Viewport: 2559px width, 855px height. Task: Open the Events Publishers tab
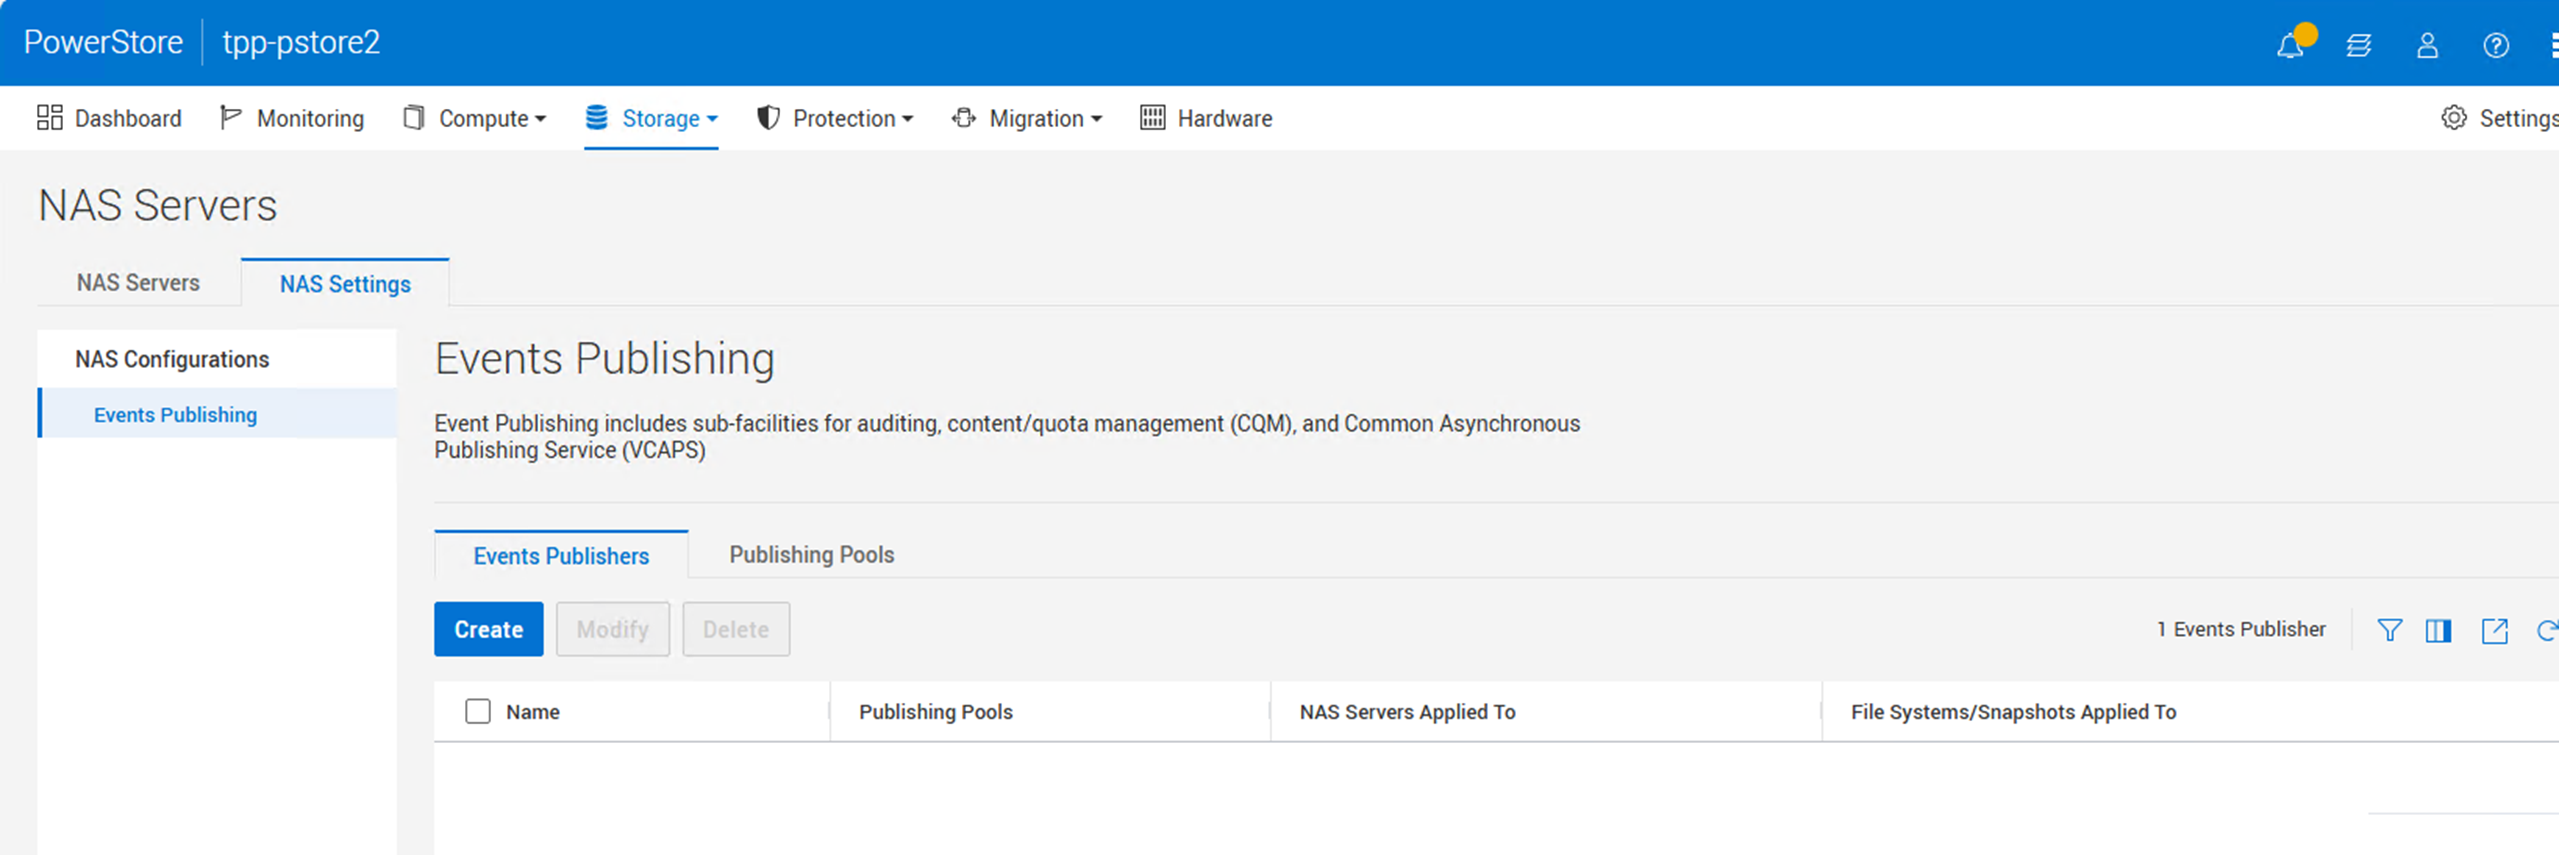pos(561,556)
